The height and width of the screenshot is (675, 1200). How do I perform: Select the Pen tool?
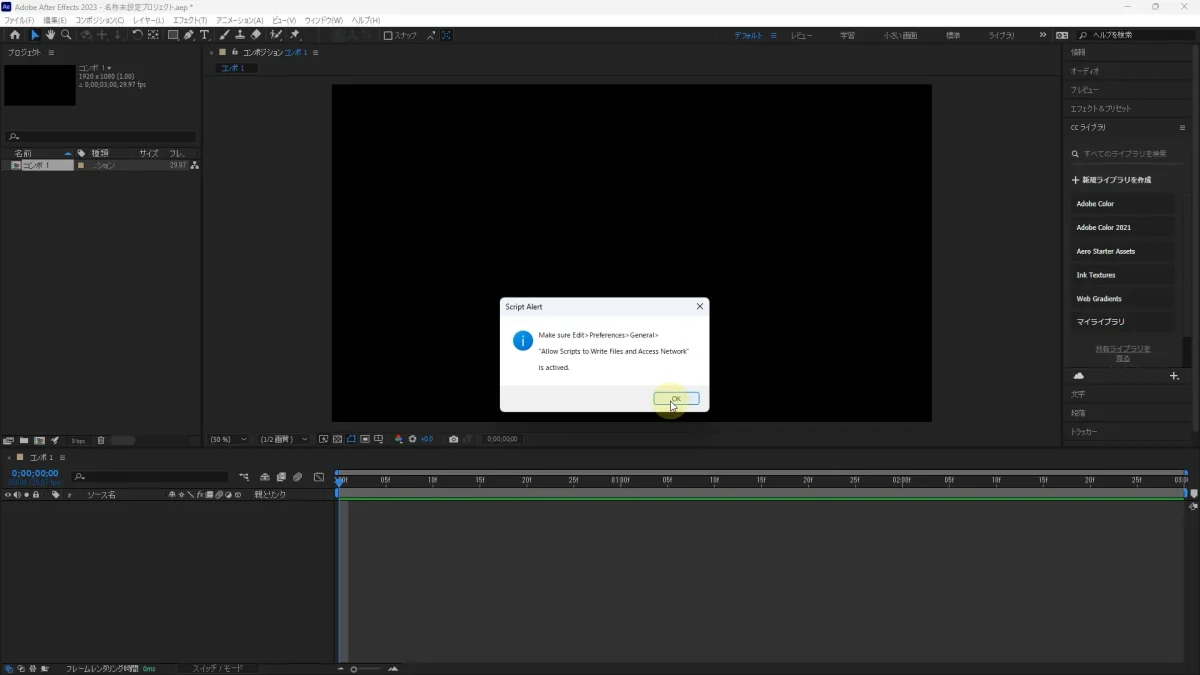coord(188,35)
